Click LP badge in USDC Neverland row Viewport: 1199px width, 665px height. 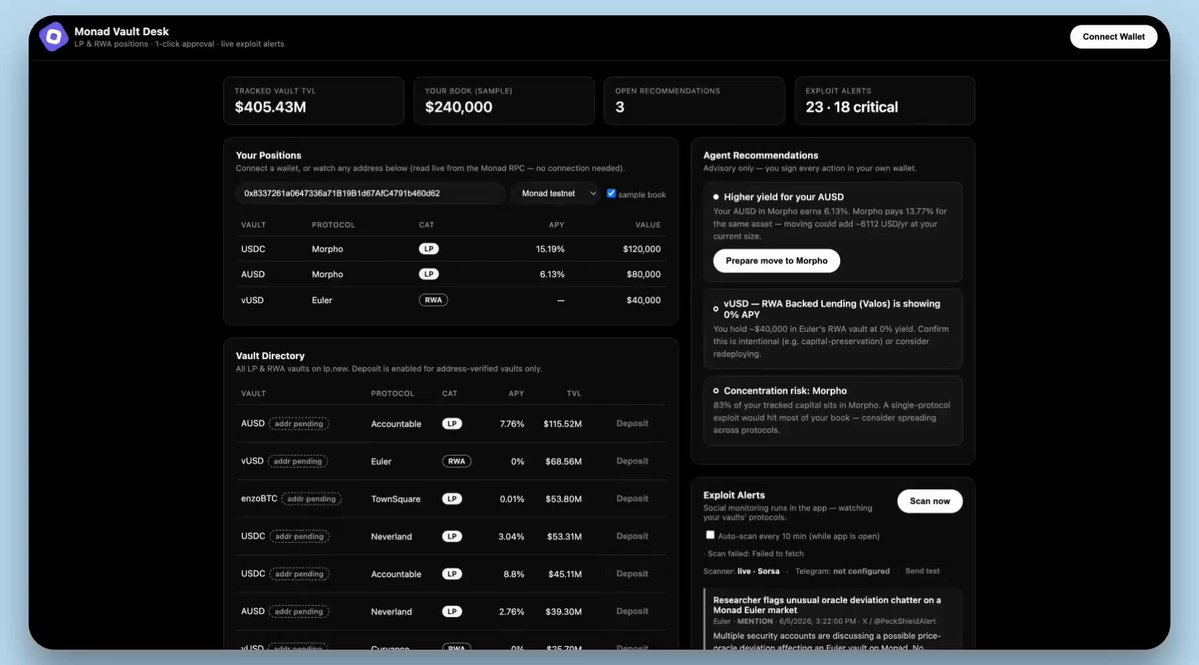click(x=452, y=536)
